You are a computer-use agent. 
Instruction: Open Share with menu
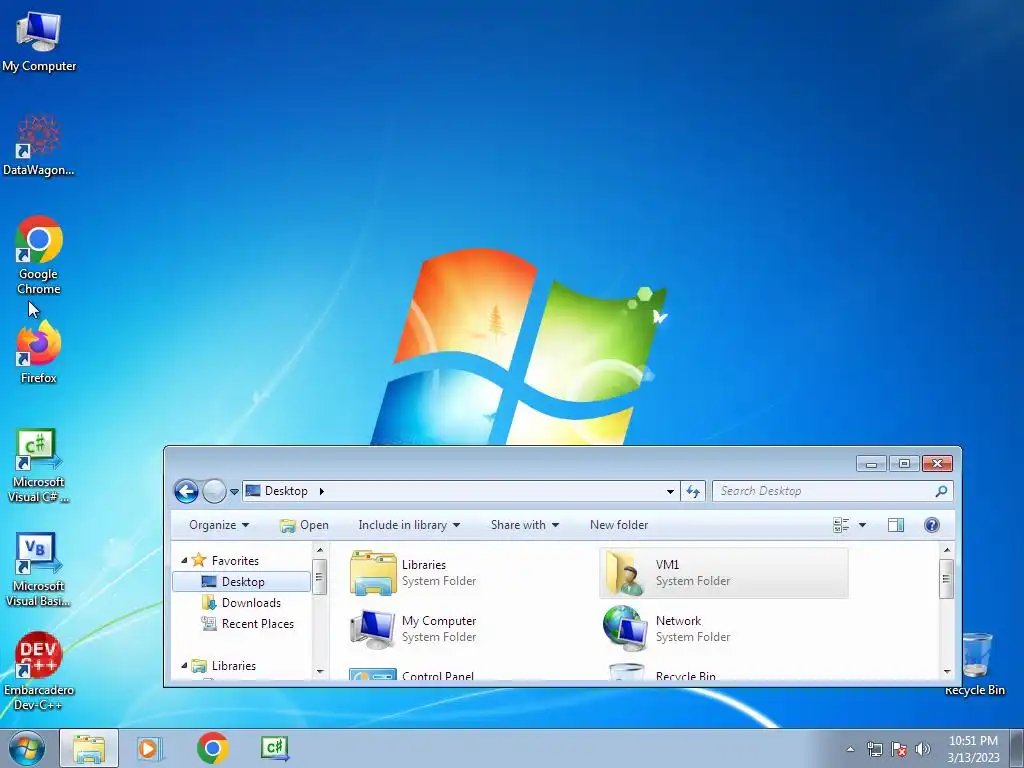pos(524,525)
